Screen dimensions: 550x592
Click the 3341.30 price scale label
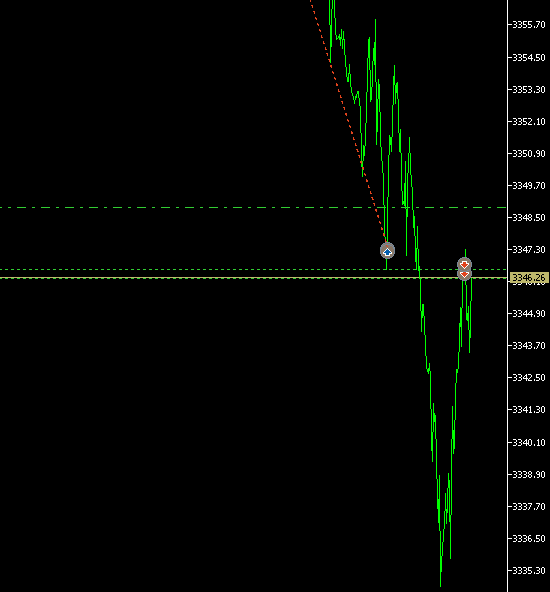[x=528, y=410]
